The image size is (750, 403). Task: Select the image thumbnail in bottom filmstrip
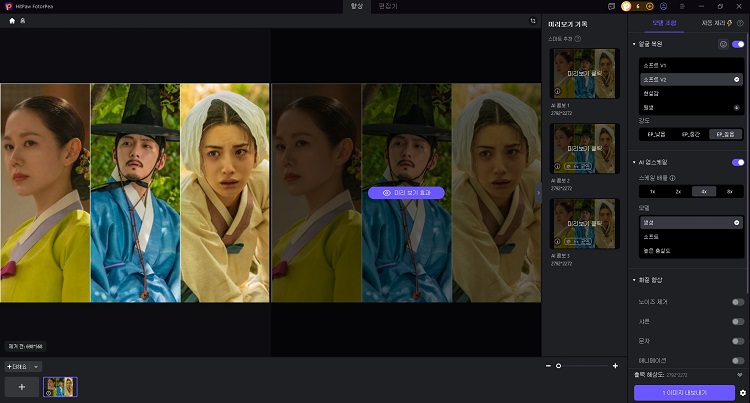click(60, 387)
